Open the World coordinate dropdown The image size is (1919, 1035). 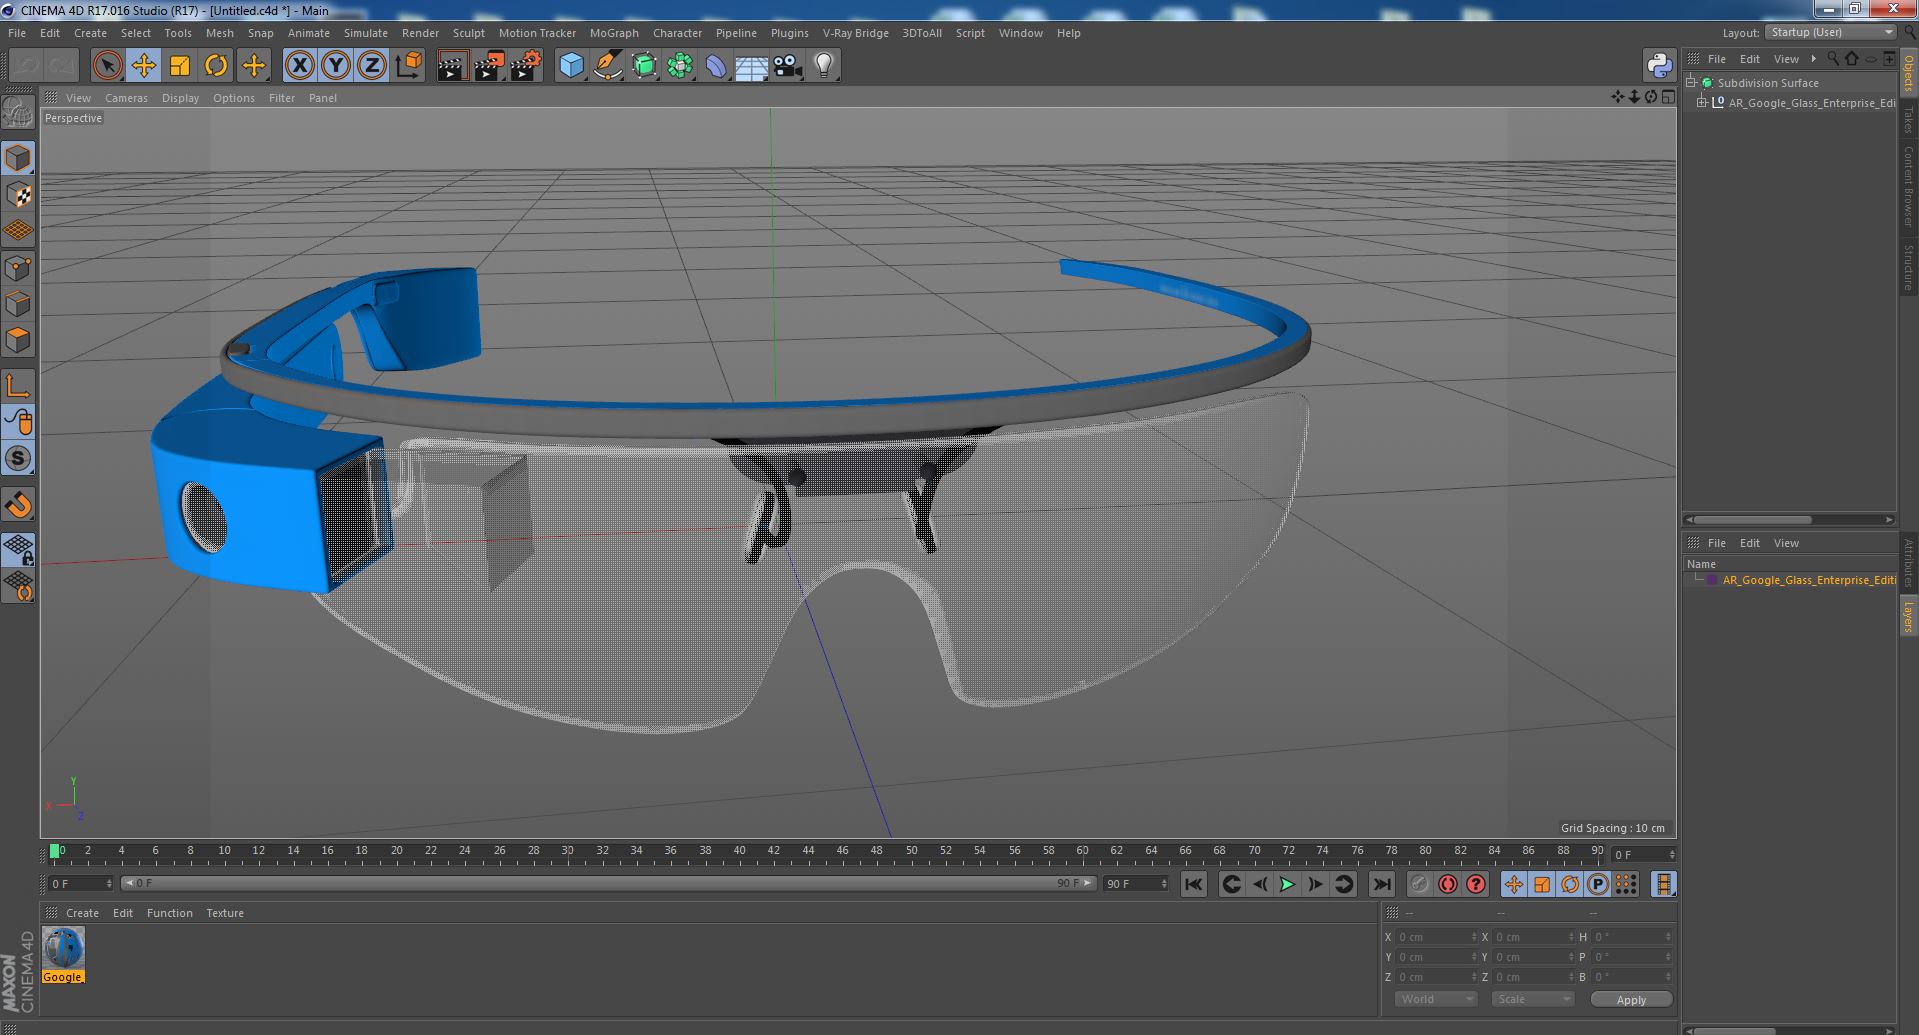click(1436, 999)
